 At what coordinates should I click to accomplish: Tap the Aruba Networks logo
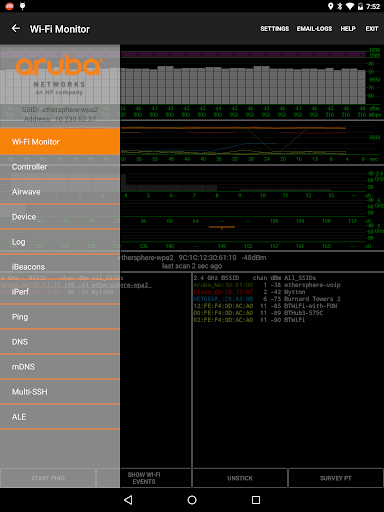[59, 74]
